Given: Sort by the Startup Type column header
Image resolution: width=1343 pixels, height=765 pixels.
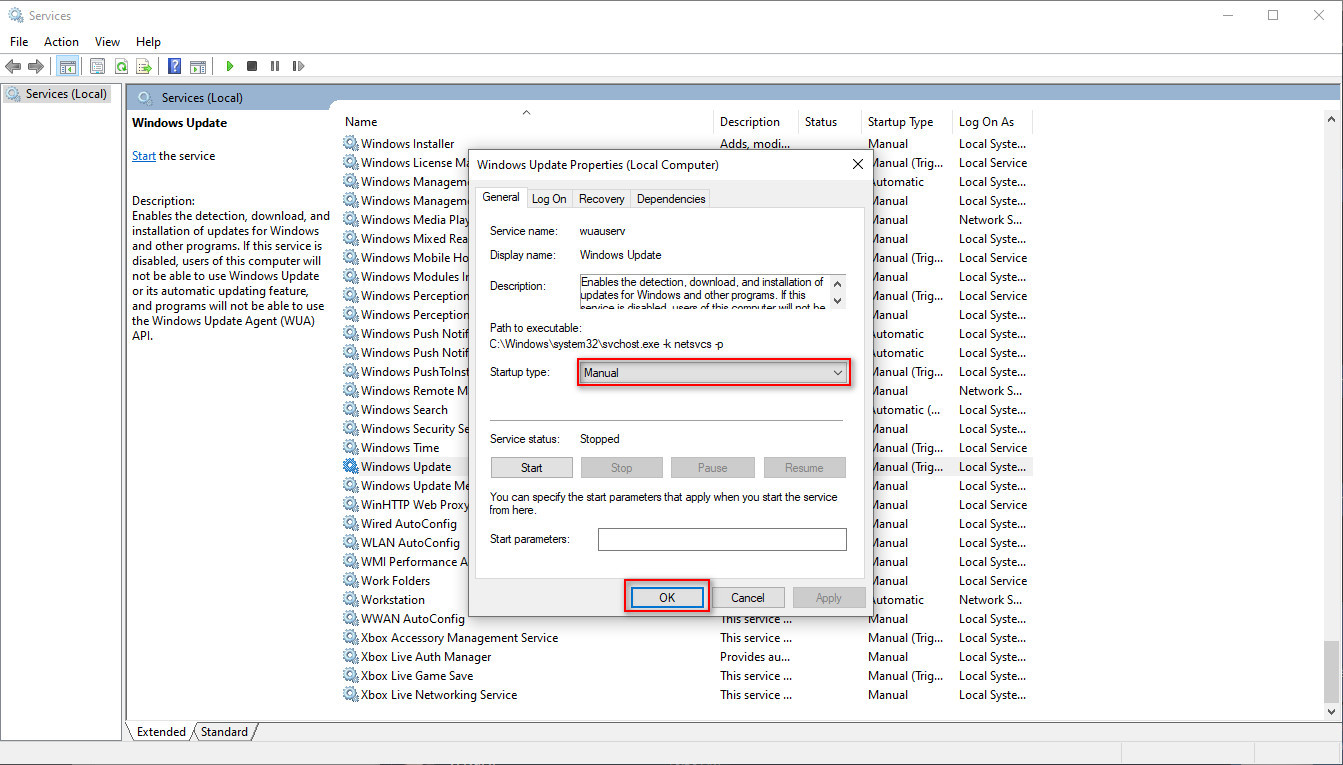Looking at the screenshot, I should pyautogui.click(x=906, y=122).
